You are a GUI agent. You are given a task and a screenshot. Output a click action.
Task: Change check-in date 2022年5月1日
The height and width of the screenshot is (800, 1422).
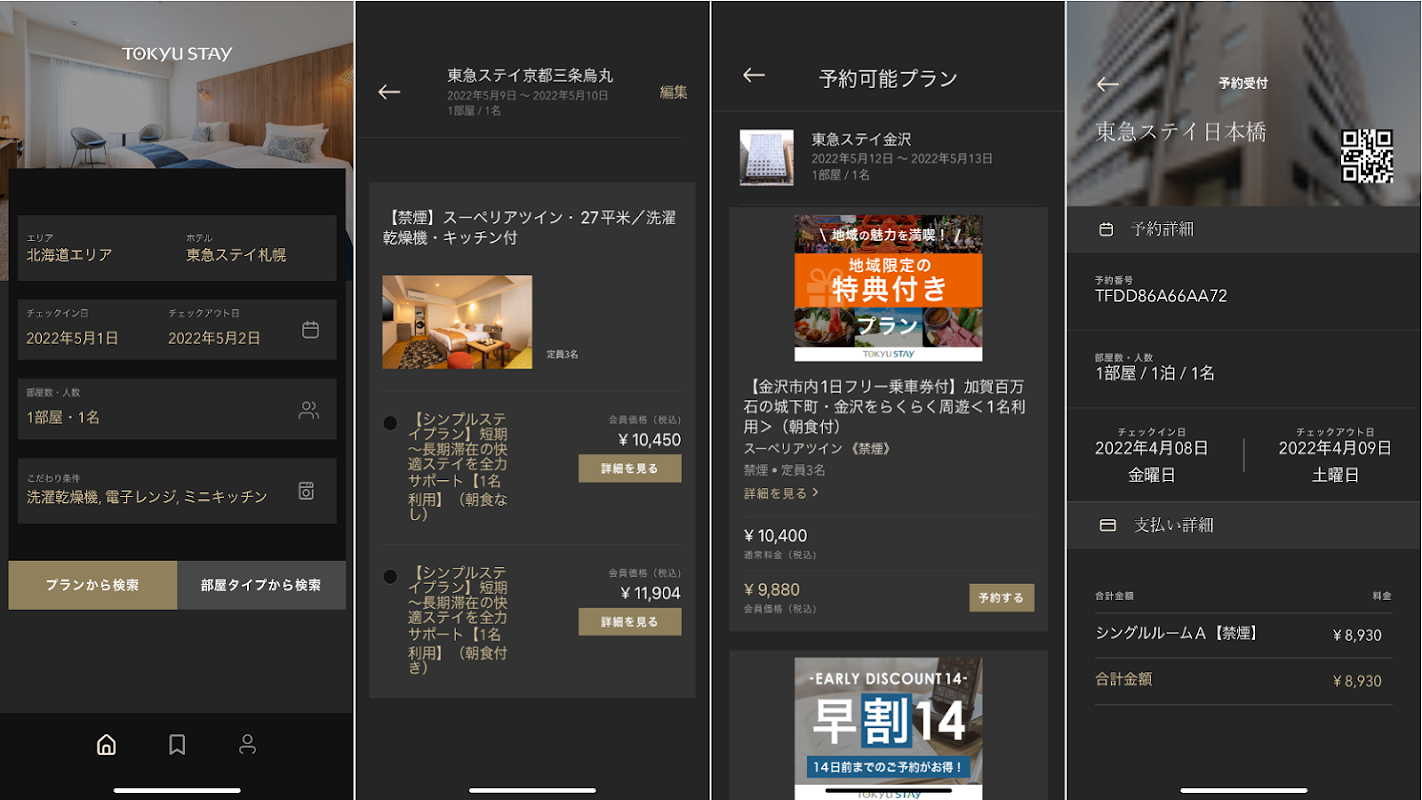tap(72, 338)
